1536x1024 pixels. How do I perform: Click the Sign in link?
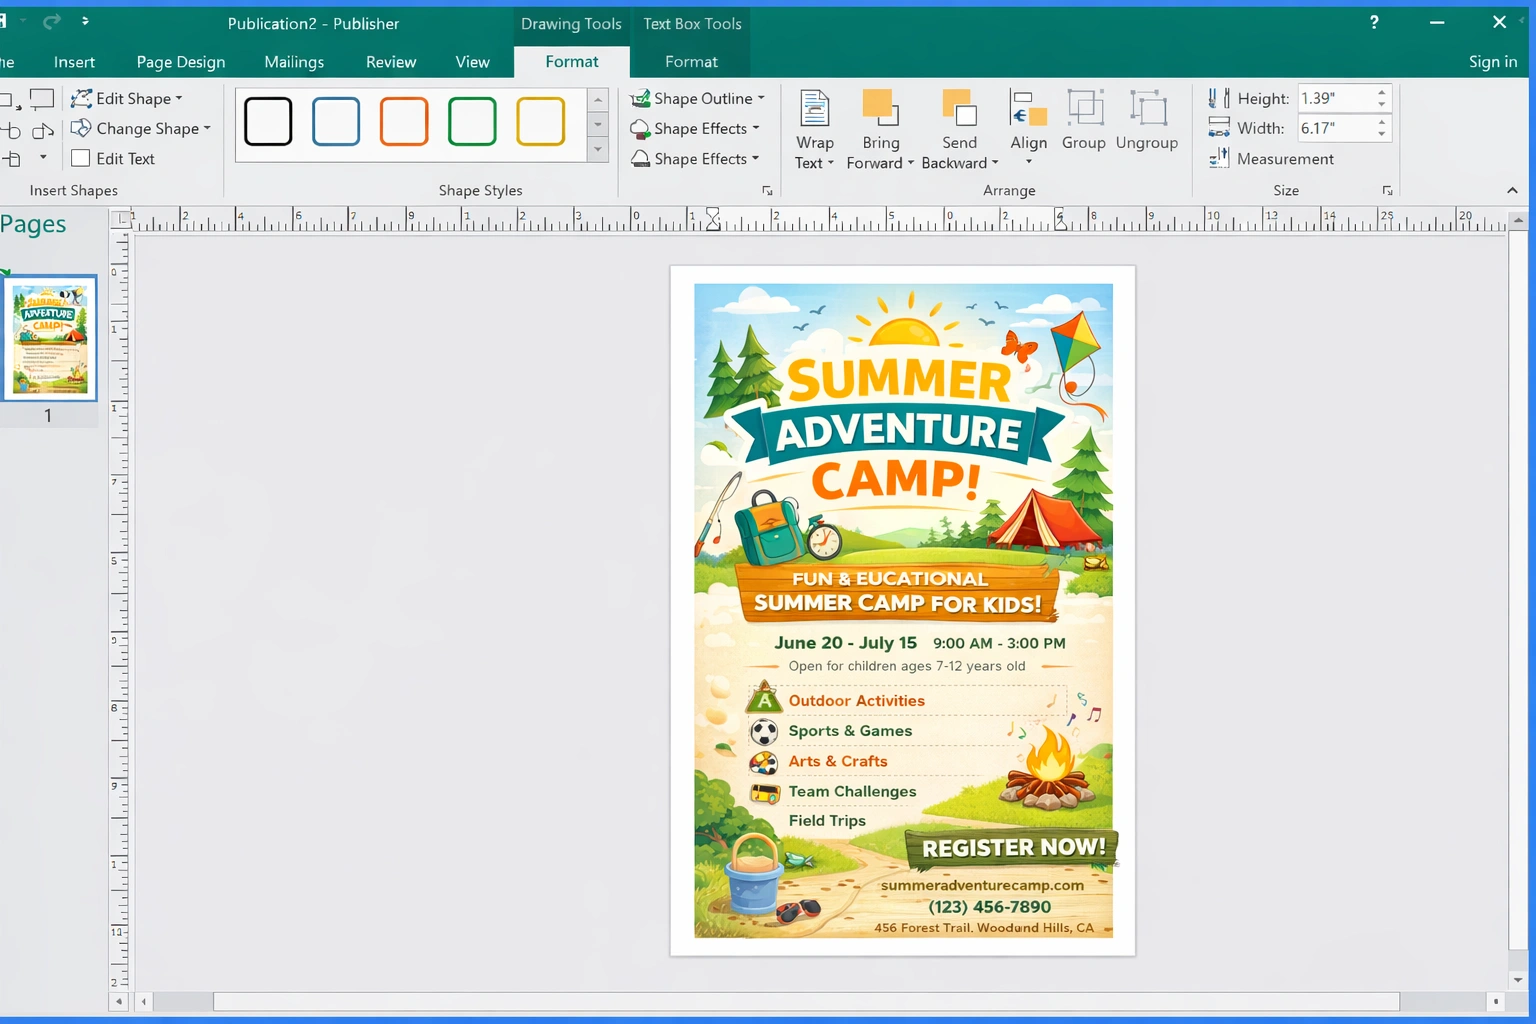point(1492,61)
